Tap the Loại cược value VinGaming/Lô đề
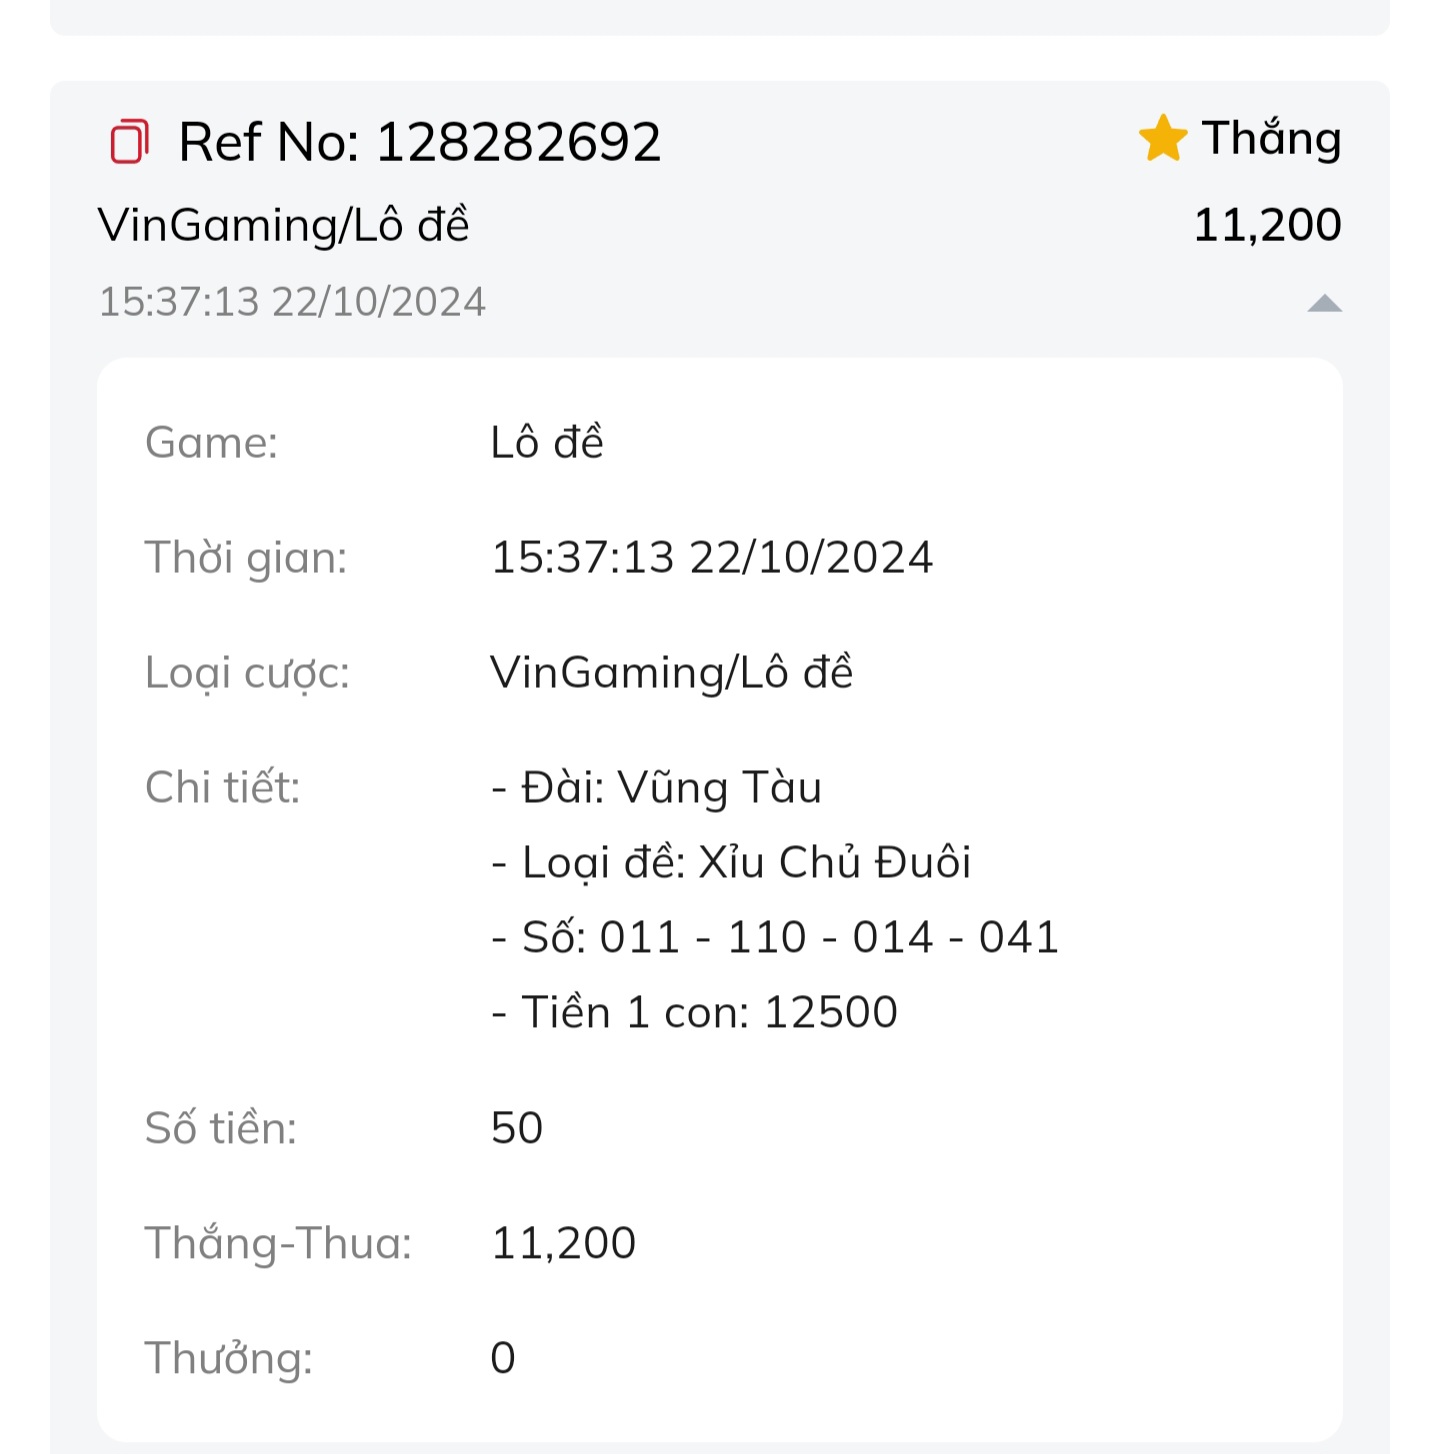 [672, 672]
